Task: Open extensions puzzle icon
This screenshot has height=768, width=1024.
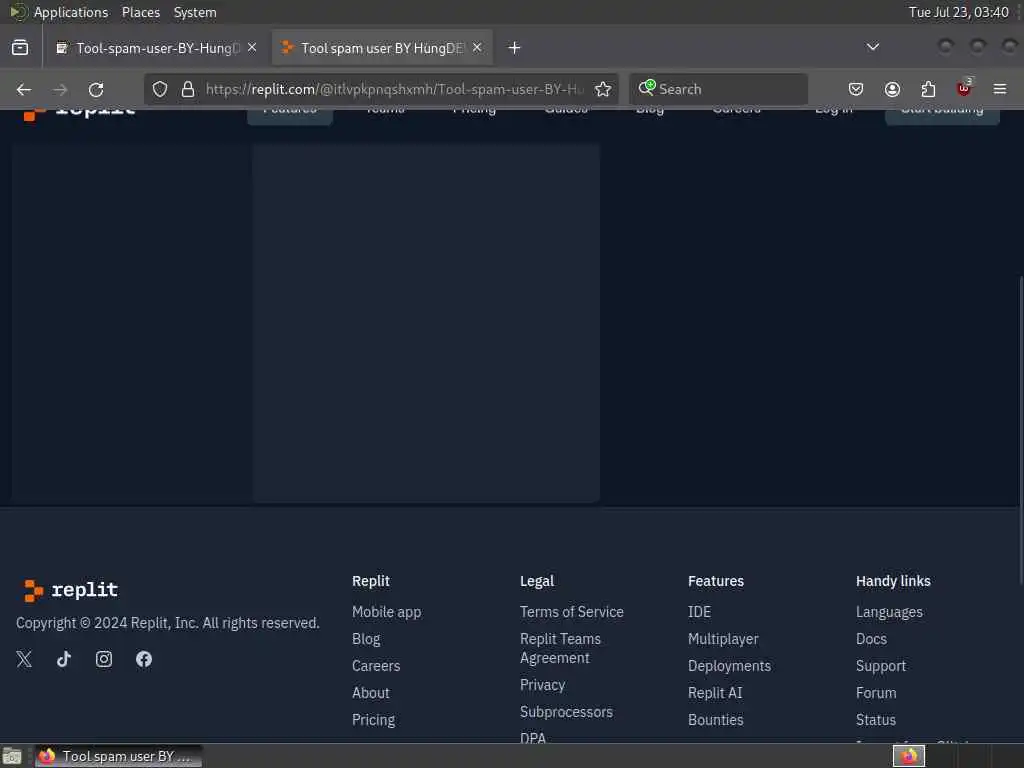Action: pos(928,89)
